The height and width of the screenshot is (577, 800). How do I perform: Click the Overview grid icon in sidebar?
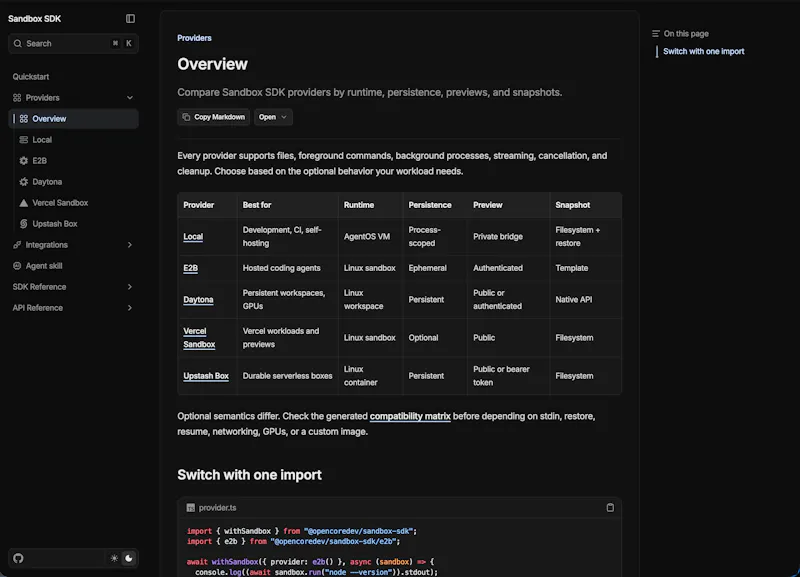click(x=23, y=119)
